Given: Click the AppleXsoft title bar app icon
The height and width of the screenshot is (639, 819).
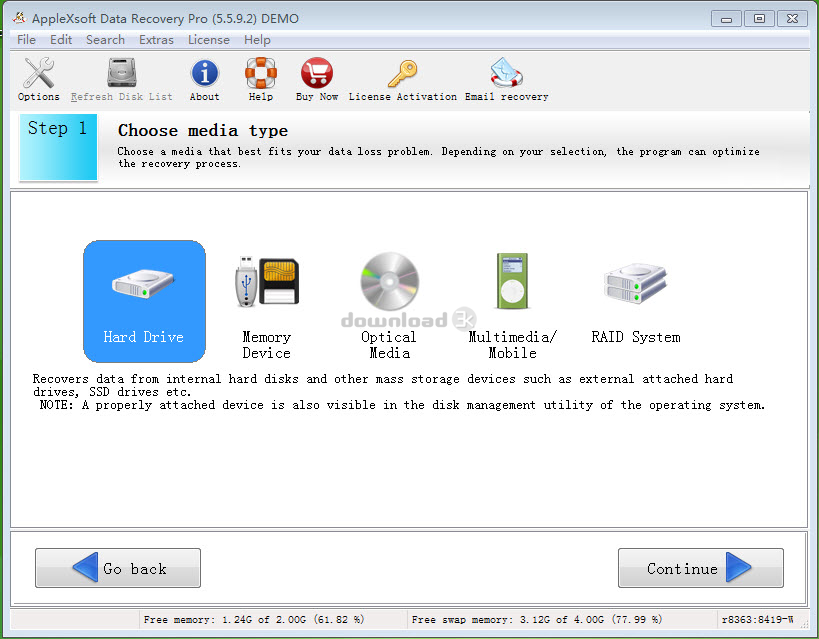Looking at the screenshot, I should [20, 18].
